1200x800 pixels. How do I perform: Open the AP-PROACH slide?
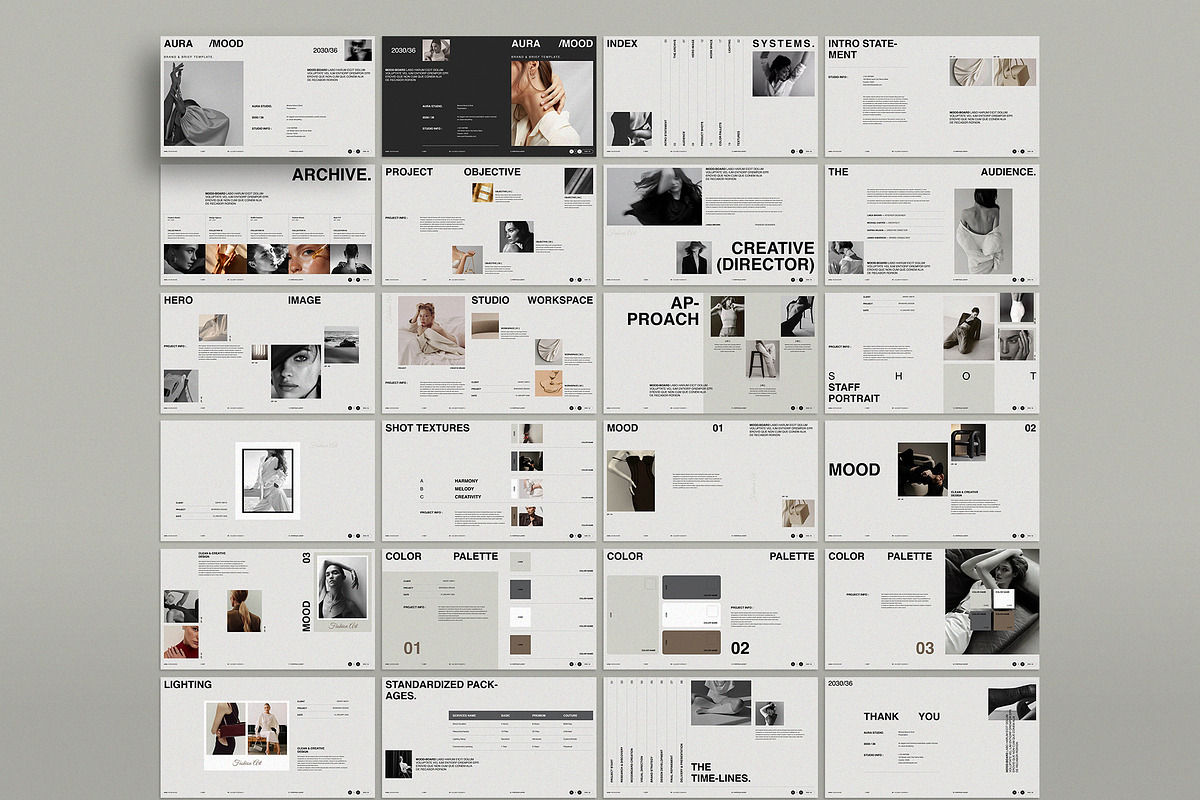point(710,352)
